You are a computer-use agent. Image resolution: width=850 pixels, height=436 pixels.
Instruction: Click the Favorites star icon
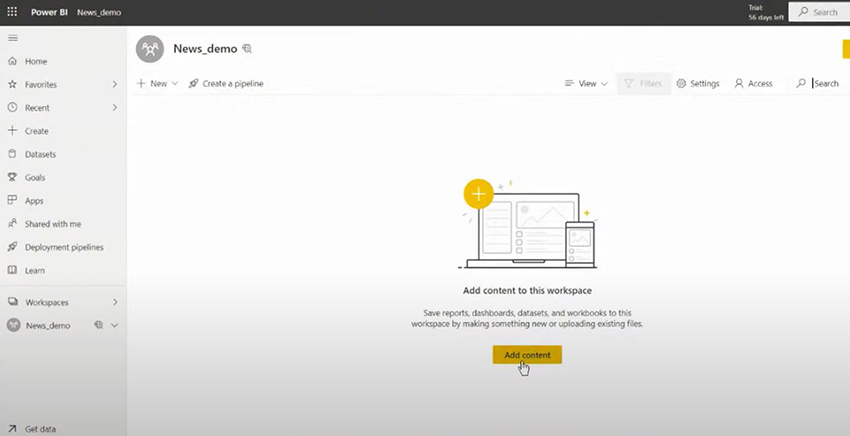click(12, 84)
